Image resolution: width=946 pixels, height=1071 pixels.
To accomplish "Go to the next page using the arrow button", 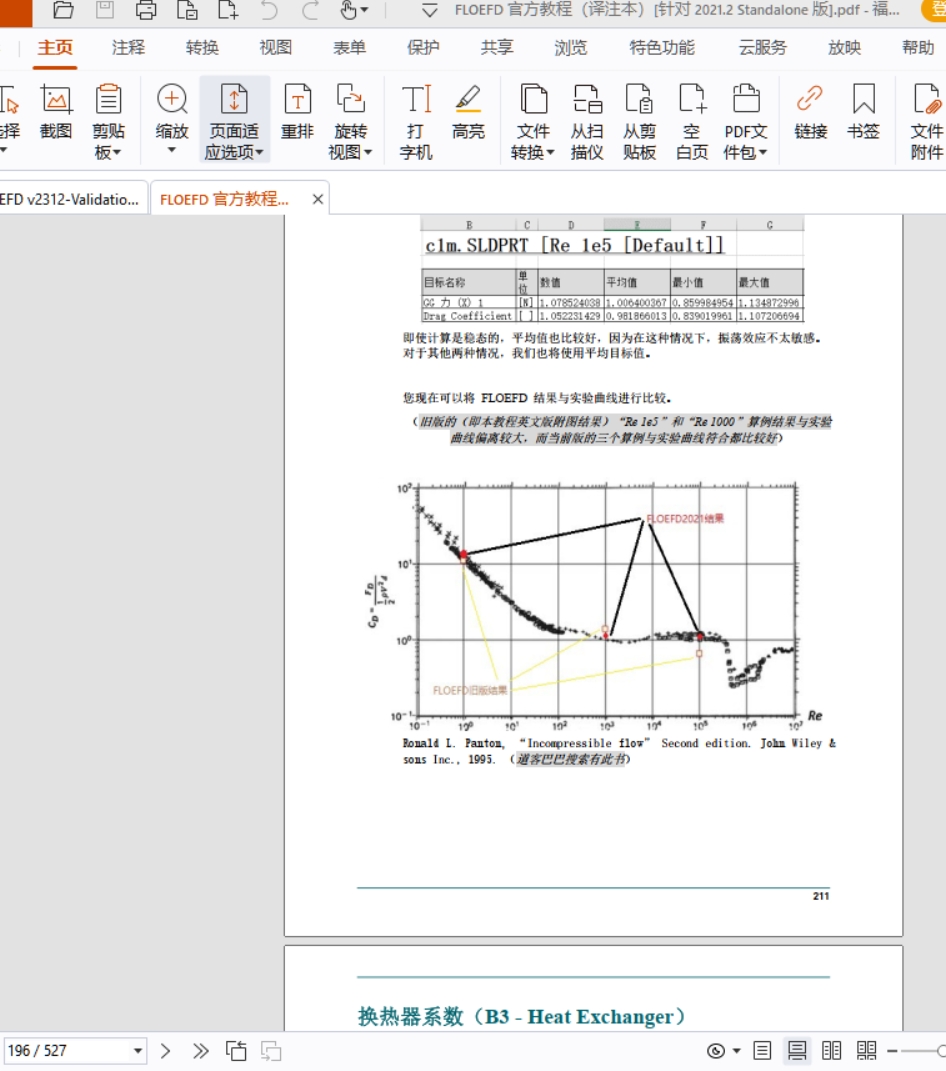I will click(166, 1050).
